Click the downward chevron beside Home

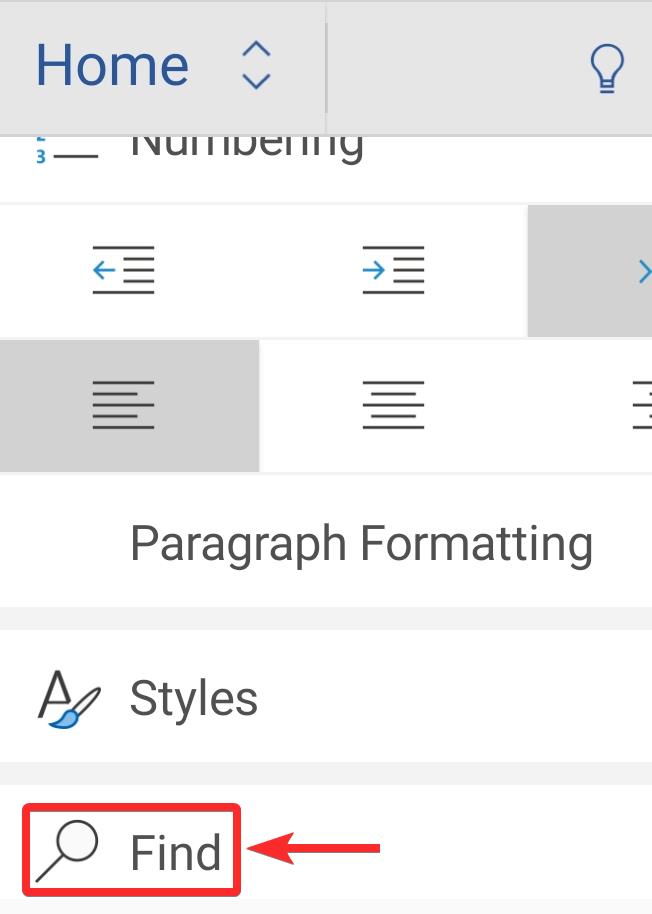257,81
